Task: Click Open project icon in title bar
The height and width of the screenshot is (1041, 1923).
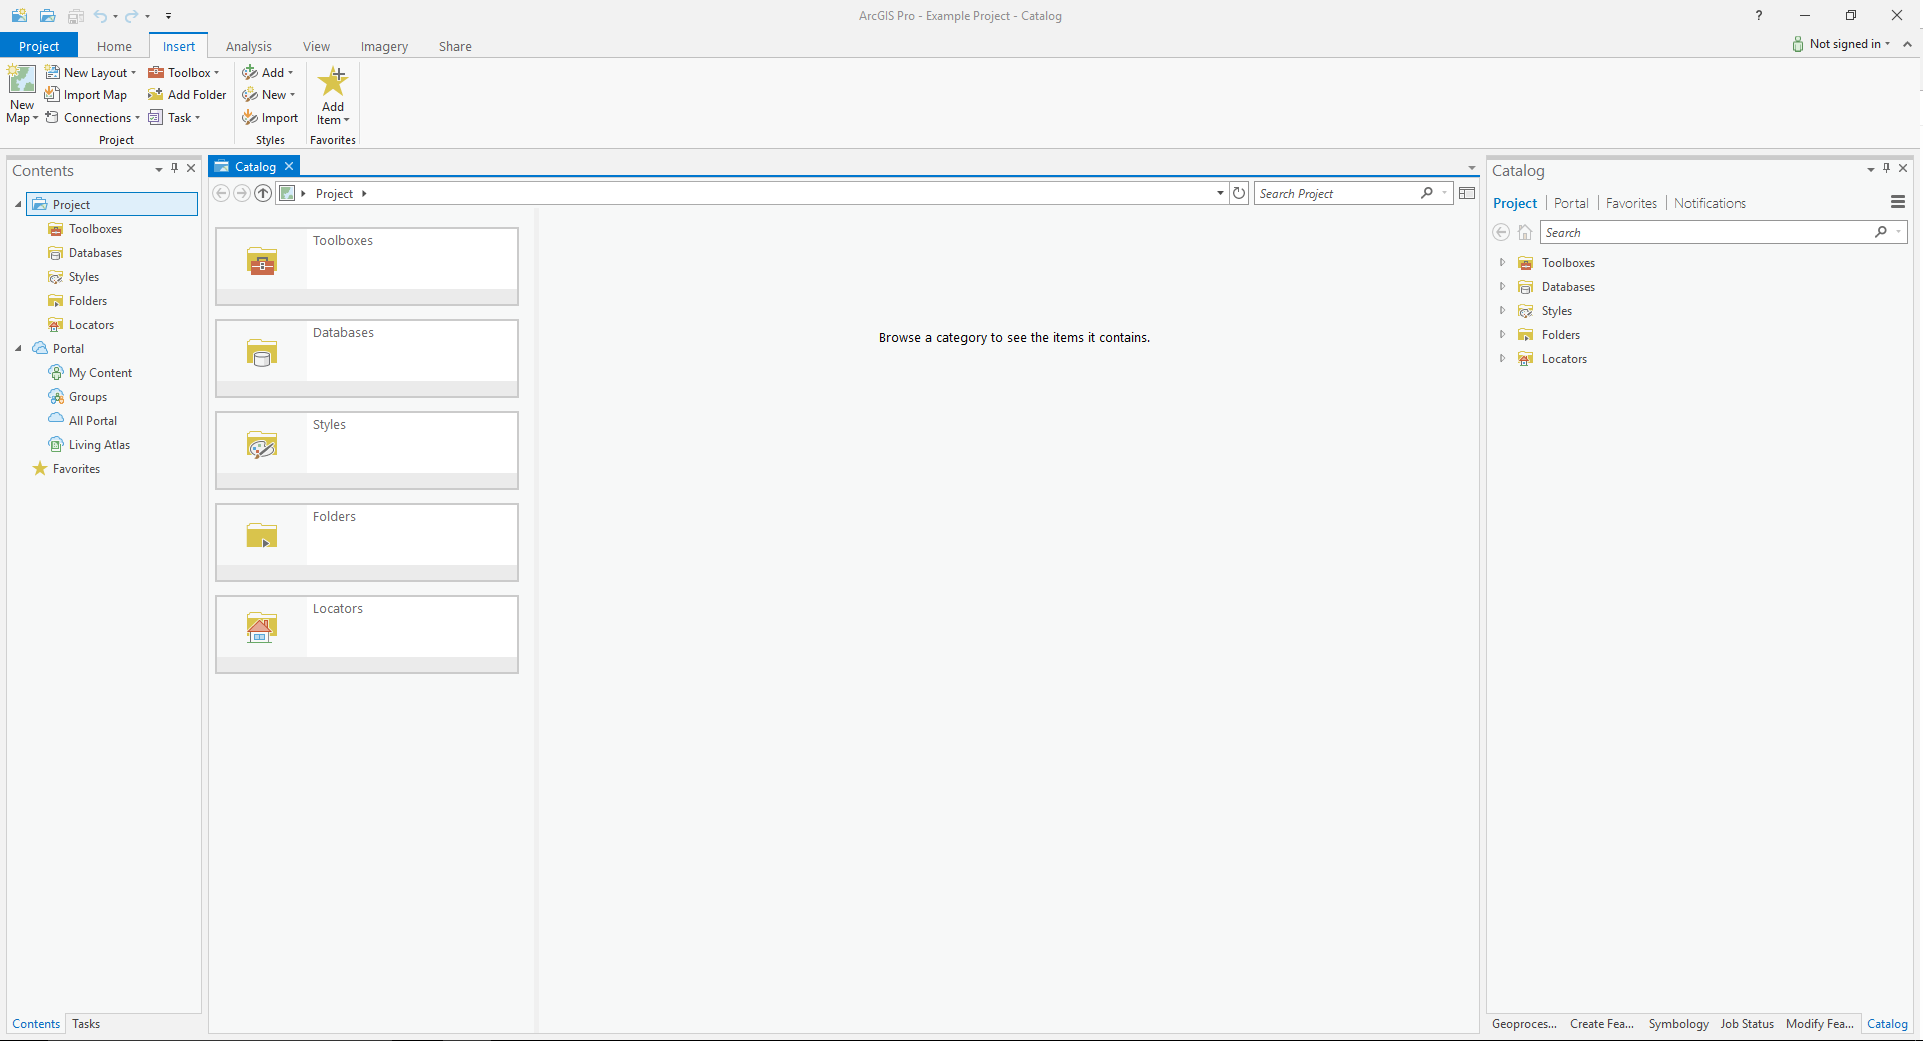Action: [x=47, y=16]
